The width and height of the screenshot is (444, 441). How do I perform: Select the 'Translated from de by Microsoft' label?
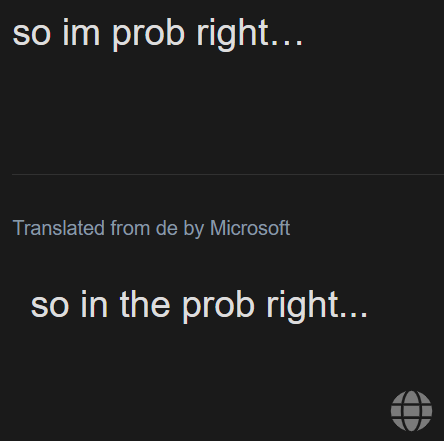(151, 229)
